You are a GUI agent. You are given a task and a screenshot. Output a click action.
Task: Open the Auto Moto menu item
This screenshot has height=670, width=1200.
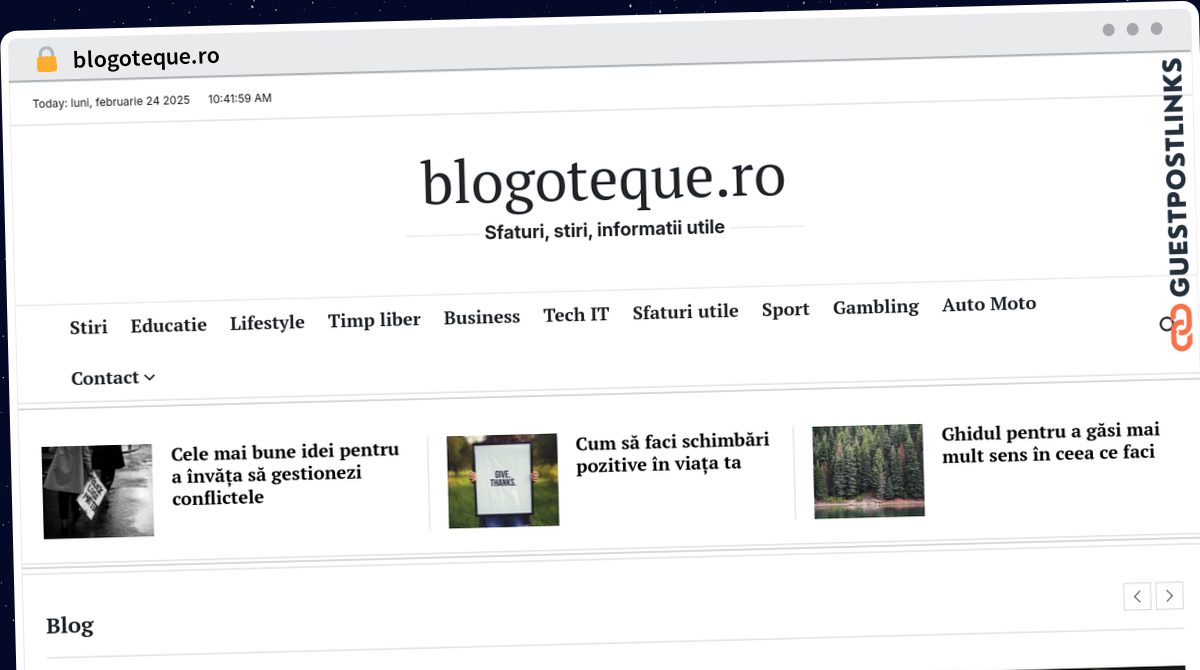(x=989, y=304)
